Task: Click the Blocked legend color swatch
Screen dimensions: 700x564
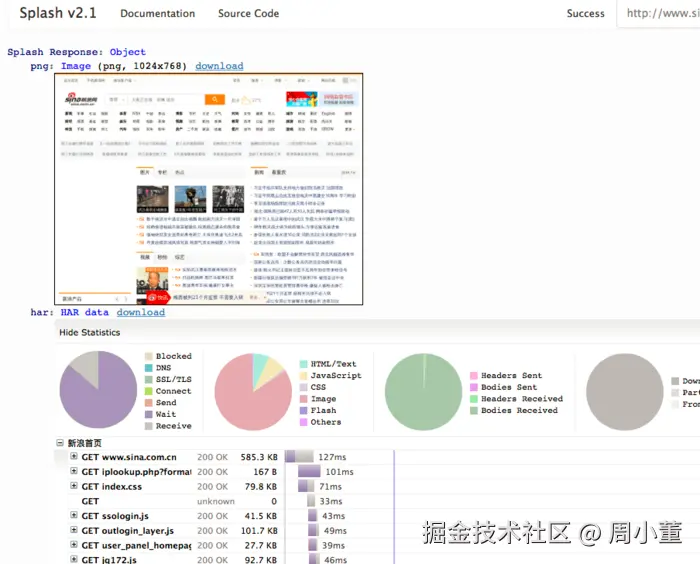Action: tap(149, 356)
